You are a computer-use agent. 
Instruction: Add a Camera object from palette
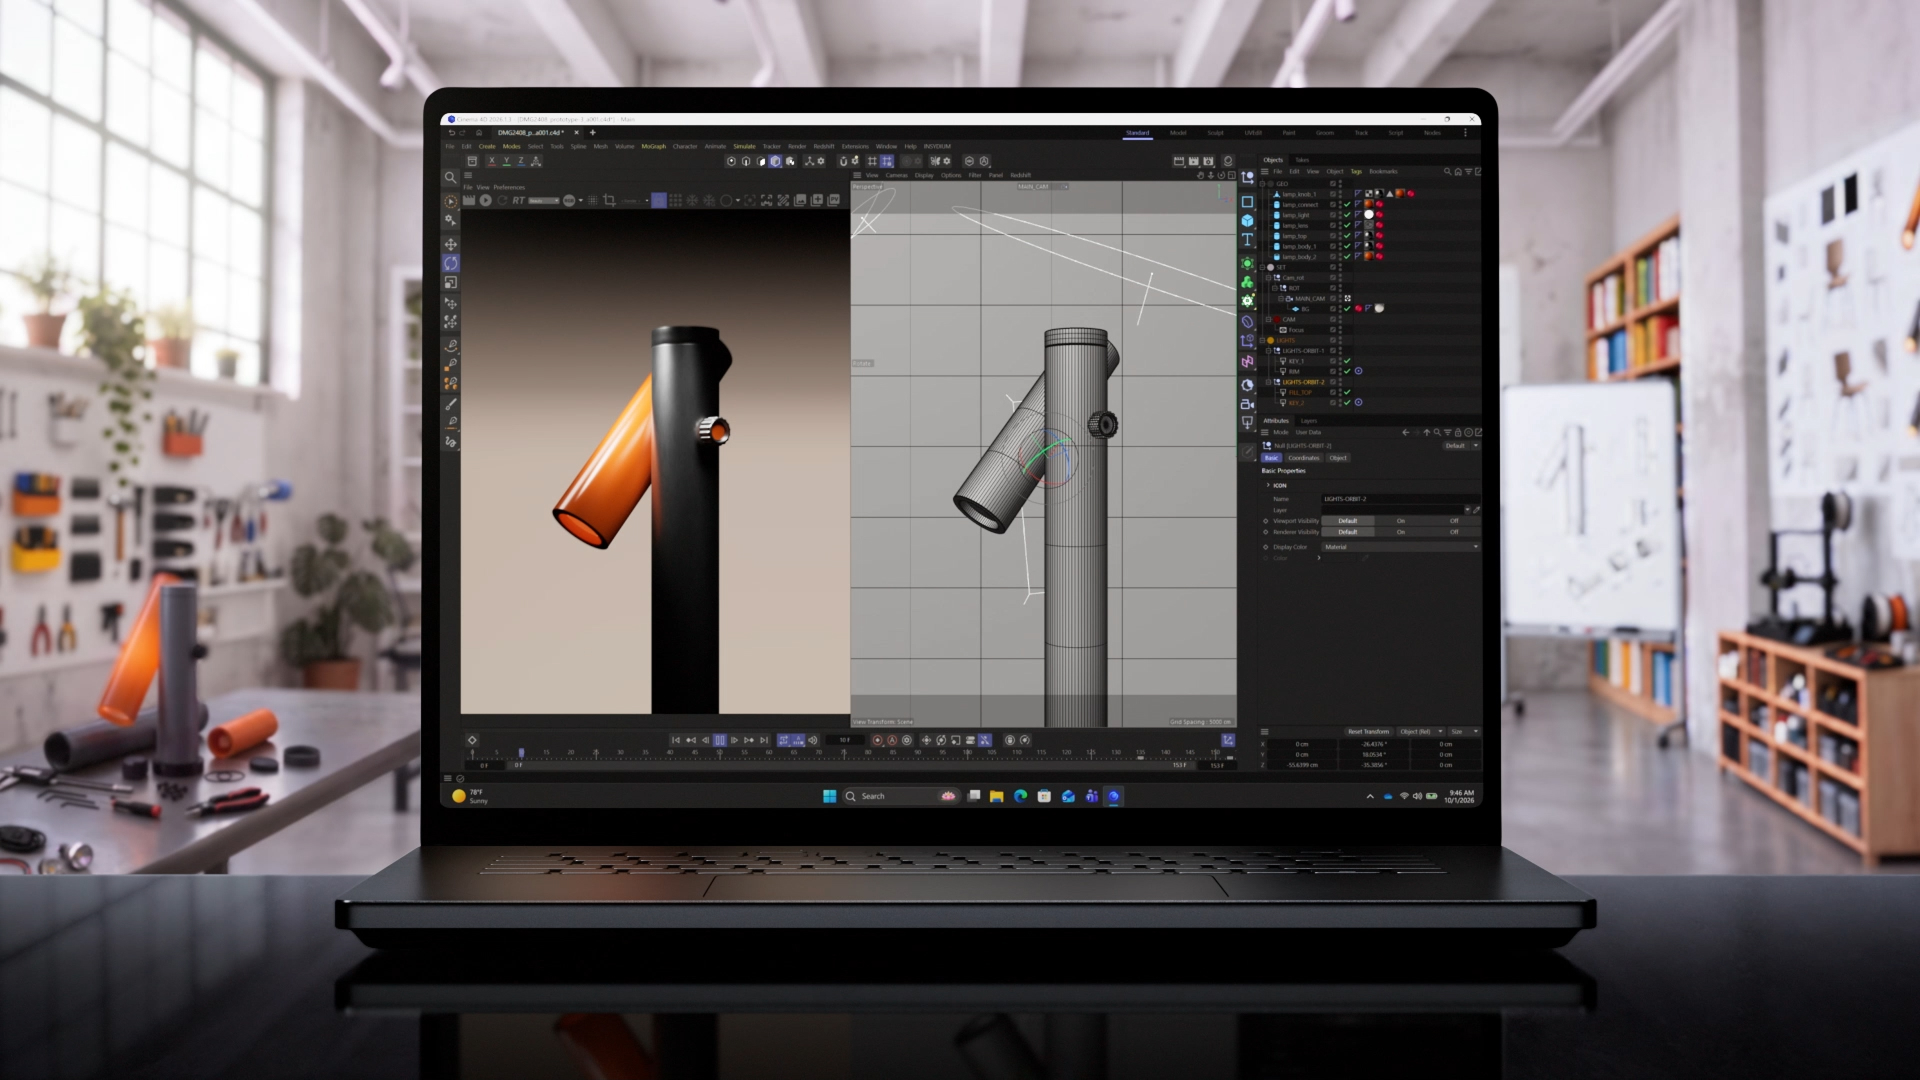tap(1247, 404)
